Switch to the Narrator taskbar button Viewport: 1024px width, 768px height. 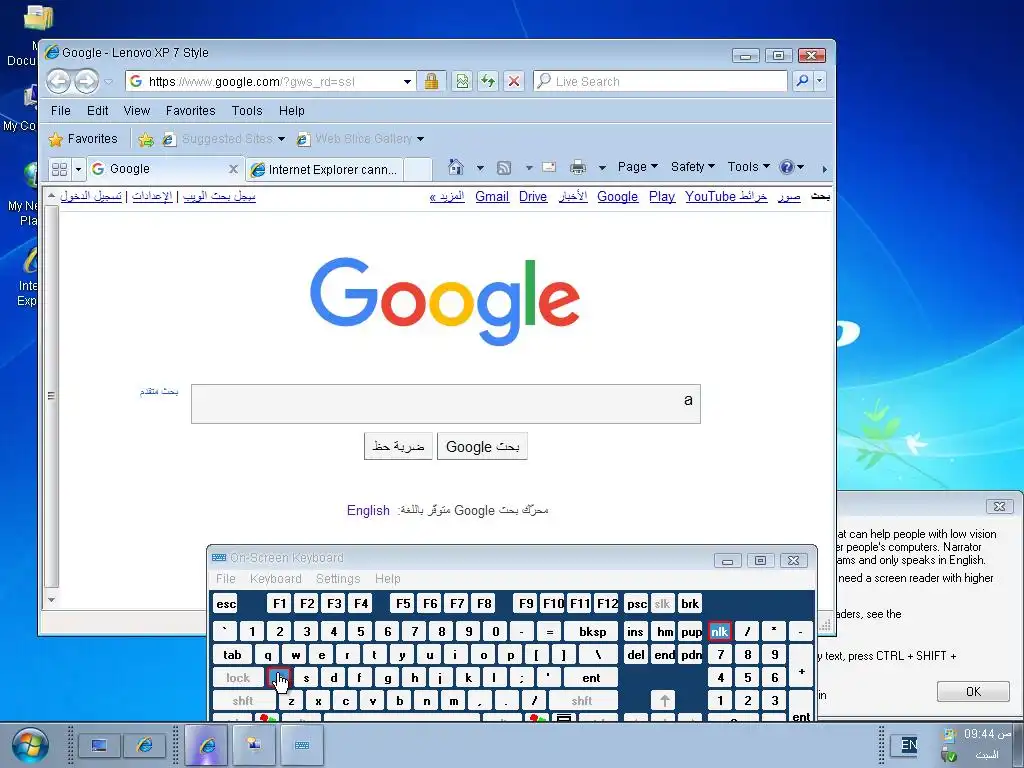click(x=253, y=744)
